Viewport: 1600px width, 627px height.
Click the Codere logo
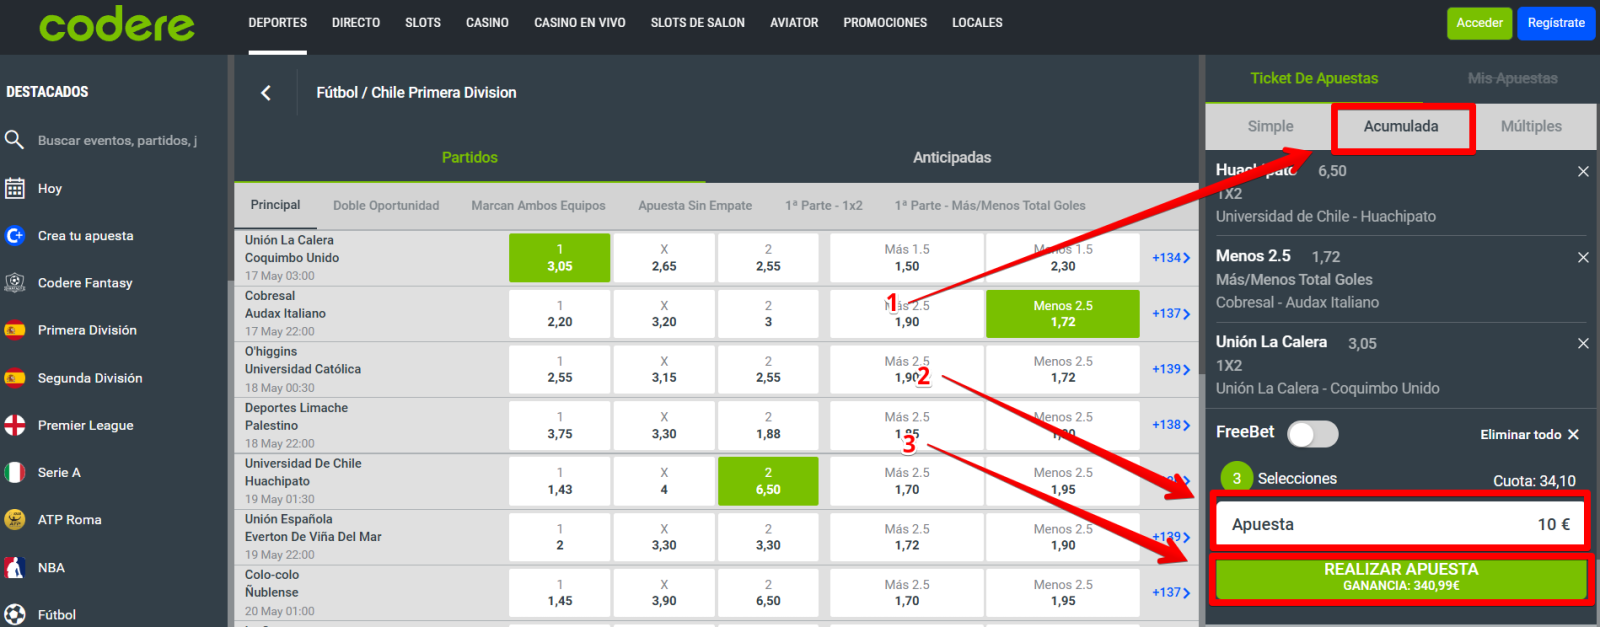point(117,24)
